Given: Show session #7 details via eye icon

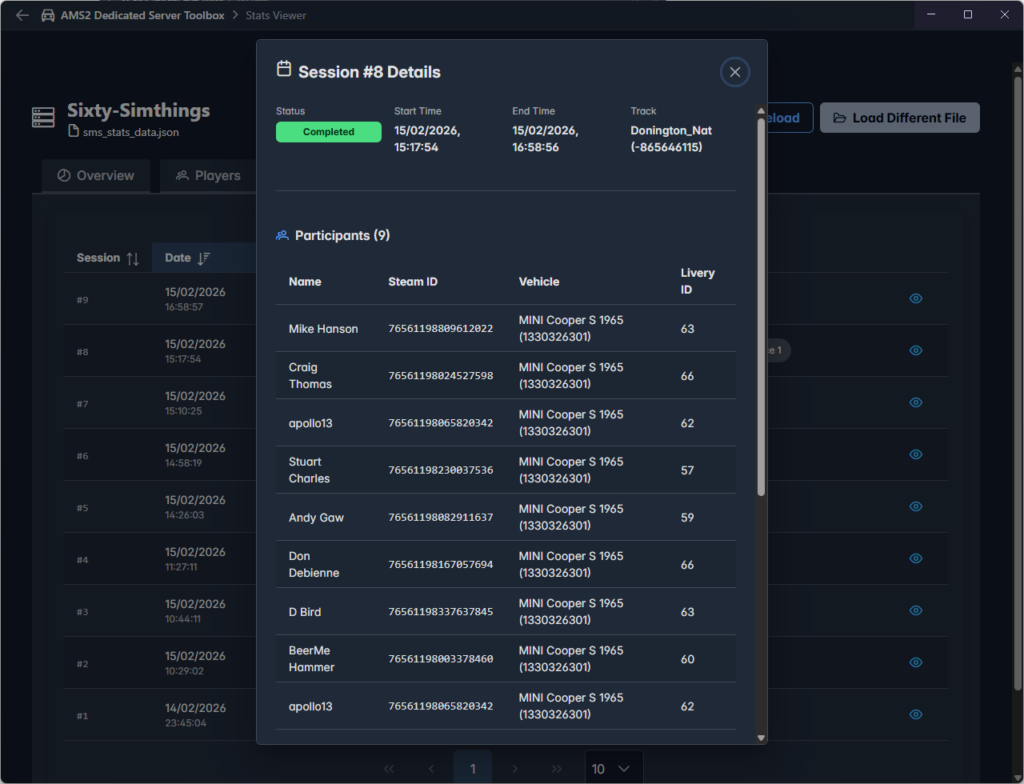Looking at the screenshot, I should point(915,402).
